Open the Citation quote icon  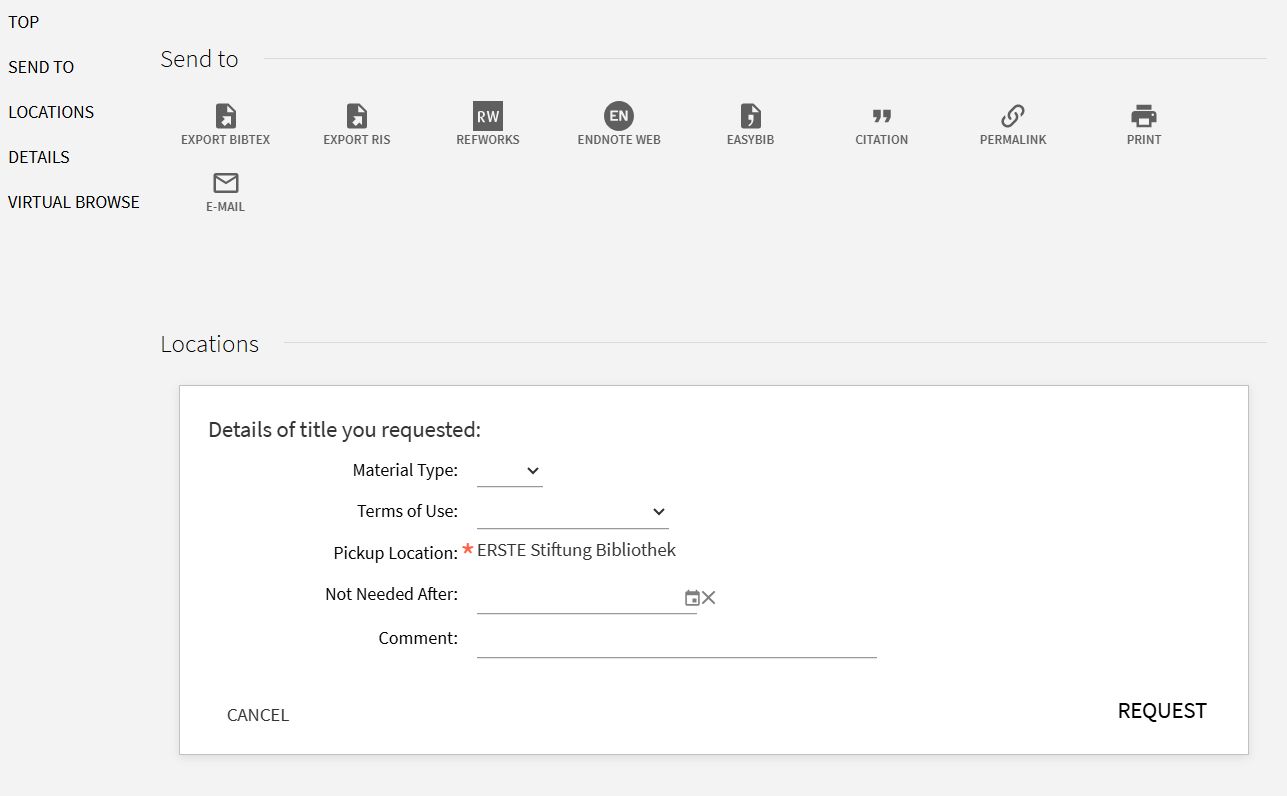[881, 116]
